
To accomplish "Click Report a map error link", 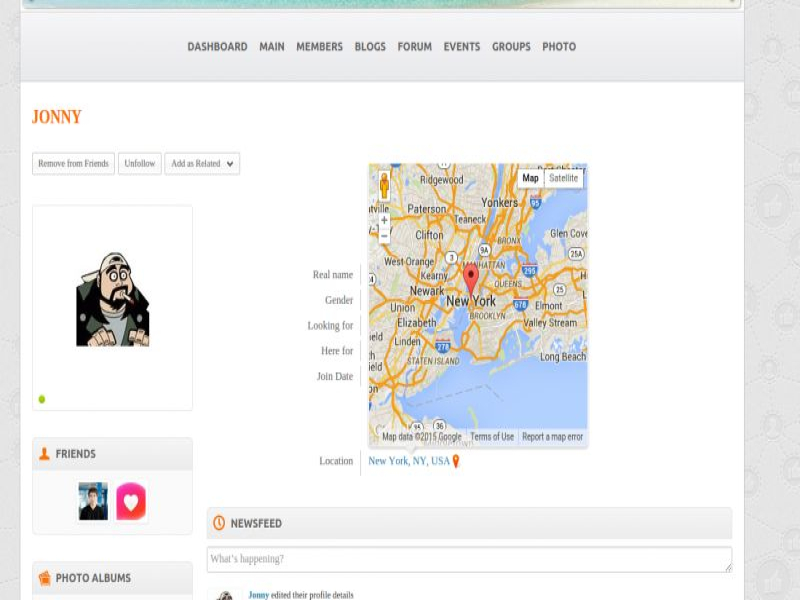I will [552, 437].
